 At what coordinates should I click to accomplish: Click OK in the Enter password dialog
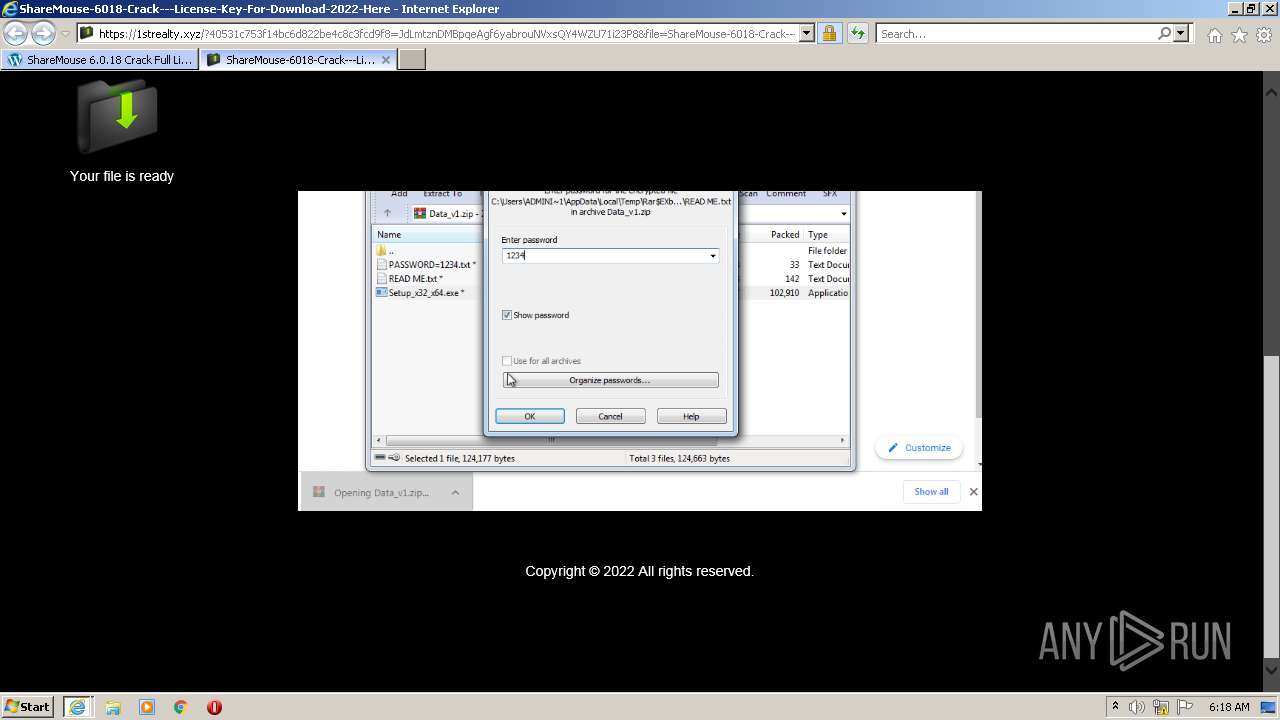pos(530,416)
